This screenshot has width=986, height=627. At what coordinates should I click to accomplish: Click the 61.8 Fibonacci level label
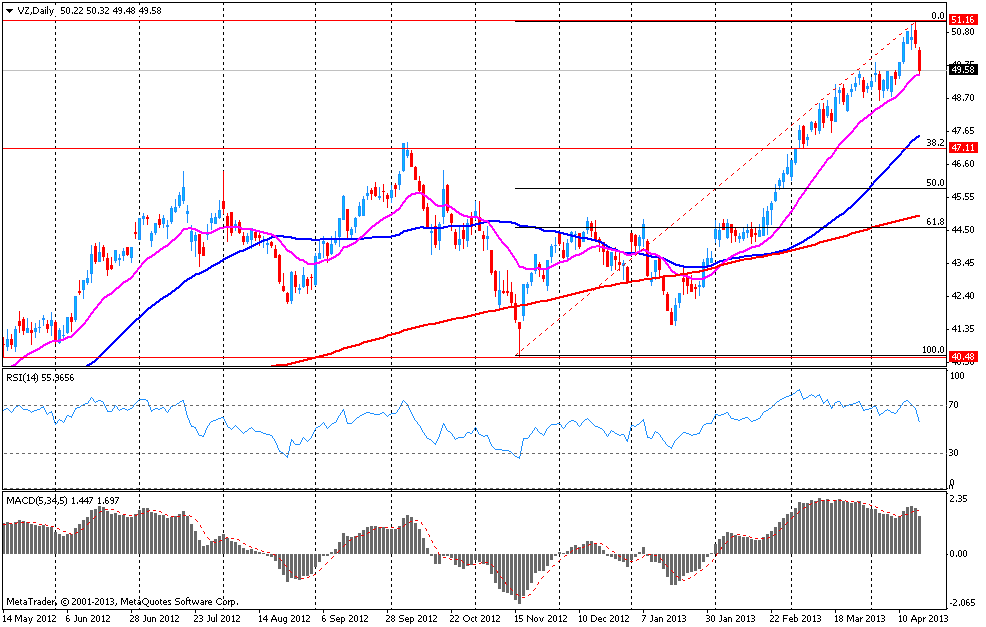(935, 222)
